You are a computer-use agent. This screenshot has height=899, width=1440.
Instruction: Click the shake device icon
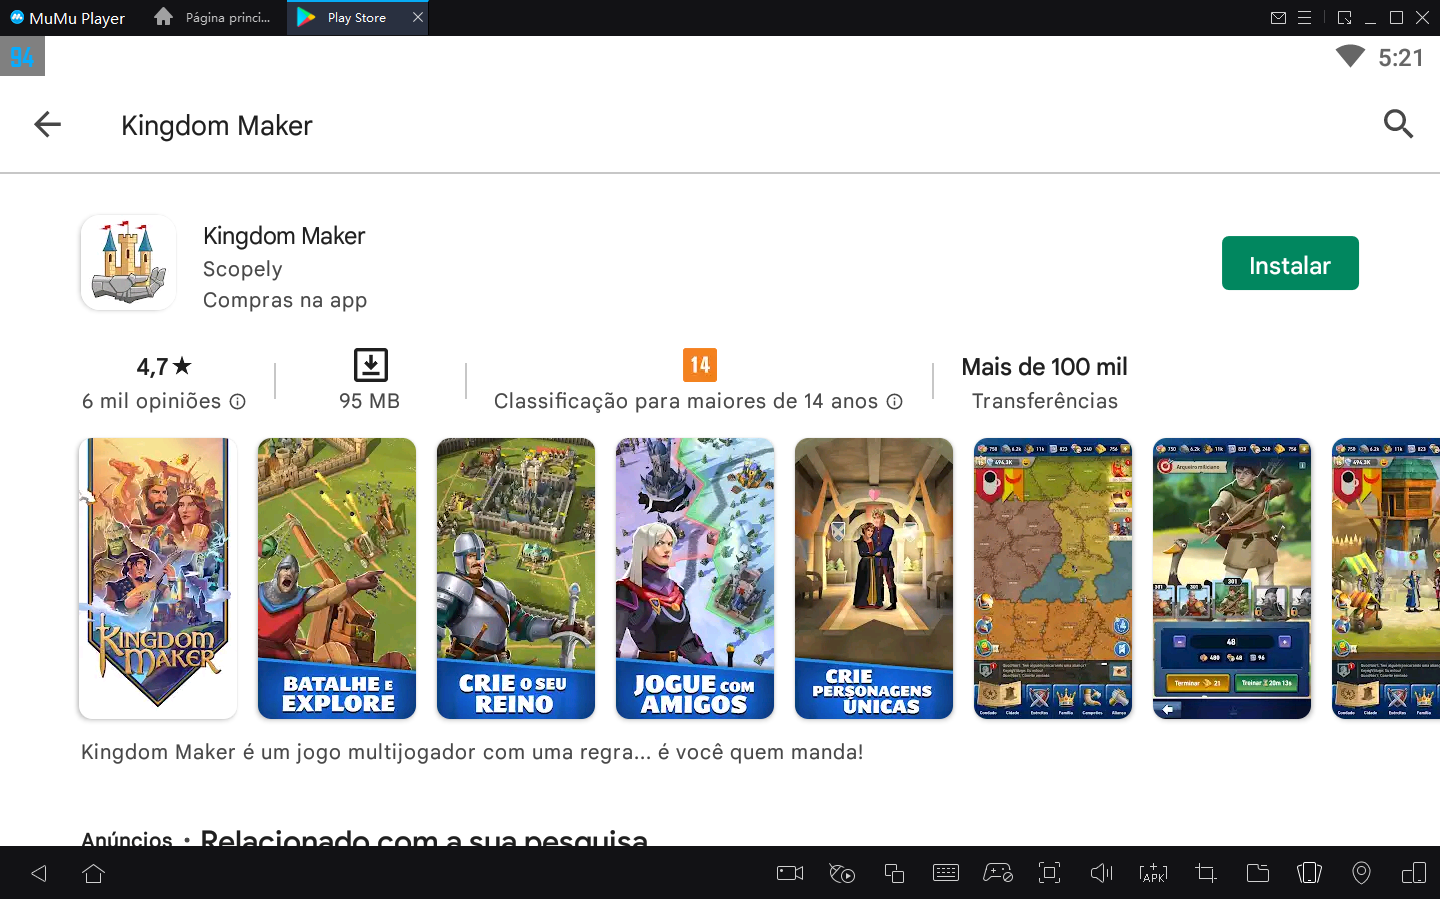pyautogui.click(x=841, y=873)
